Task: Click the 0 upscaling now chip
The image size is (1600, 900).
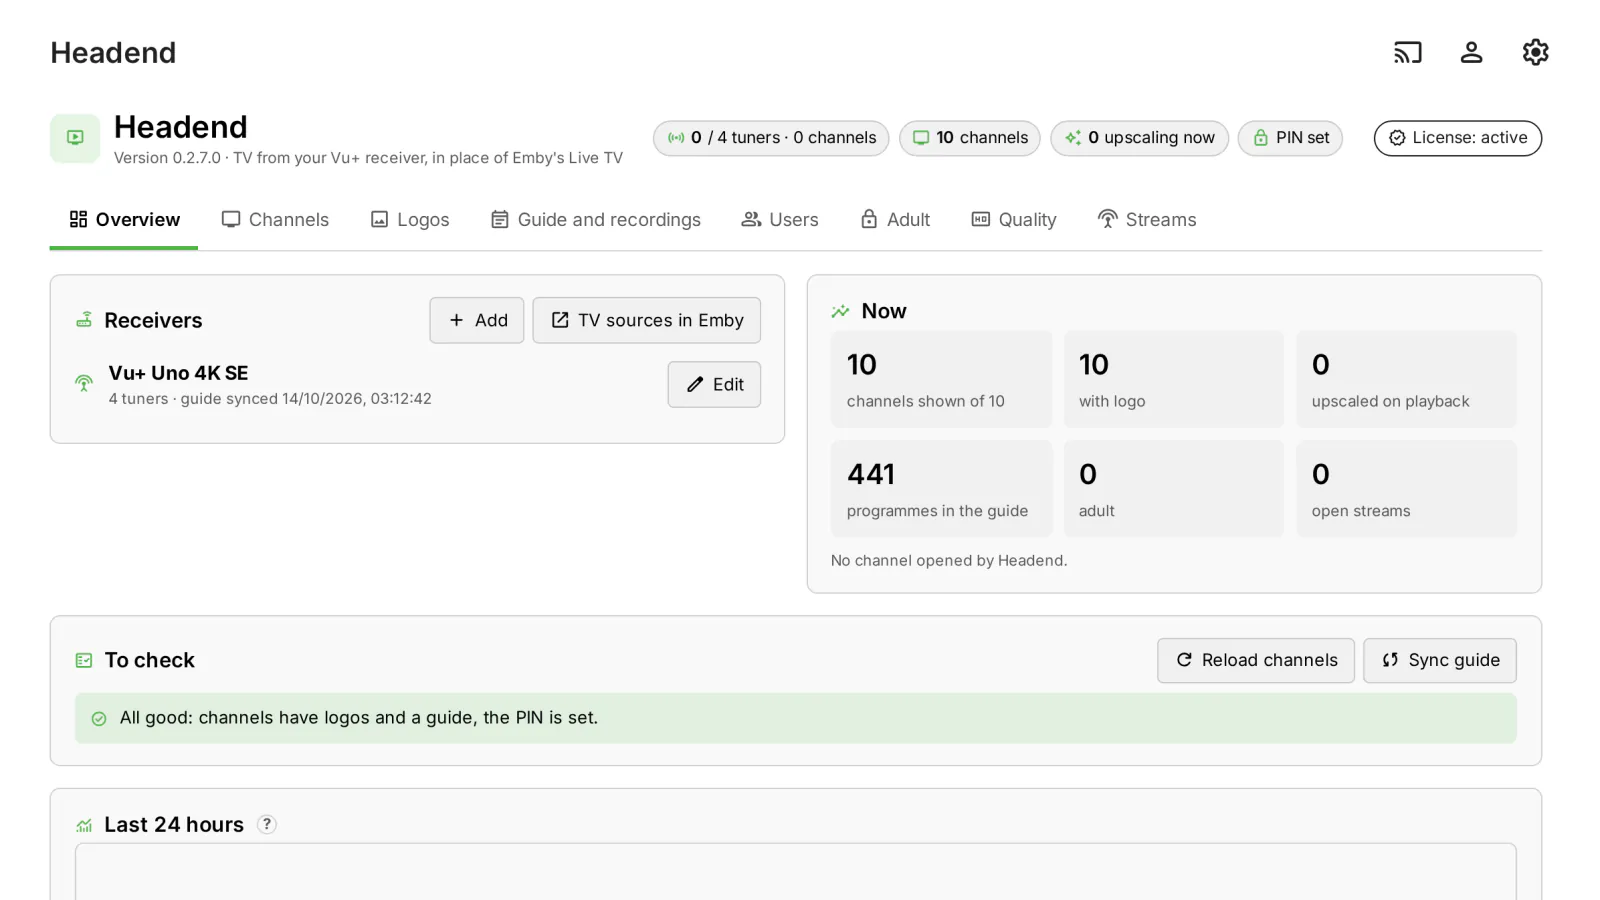Action: [1139, 138]
